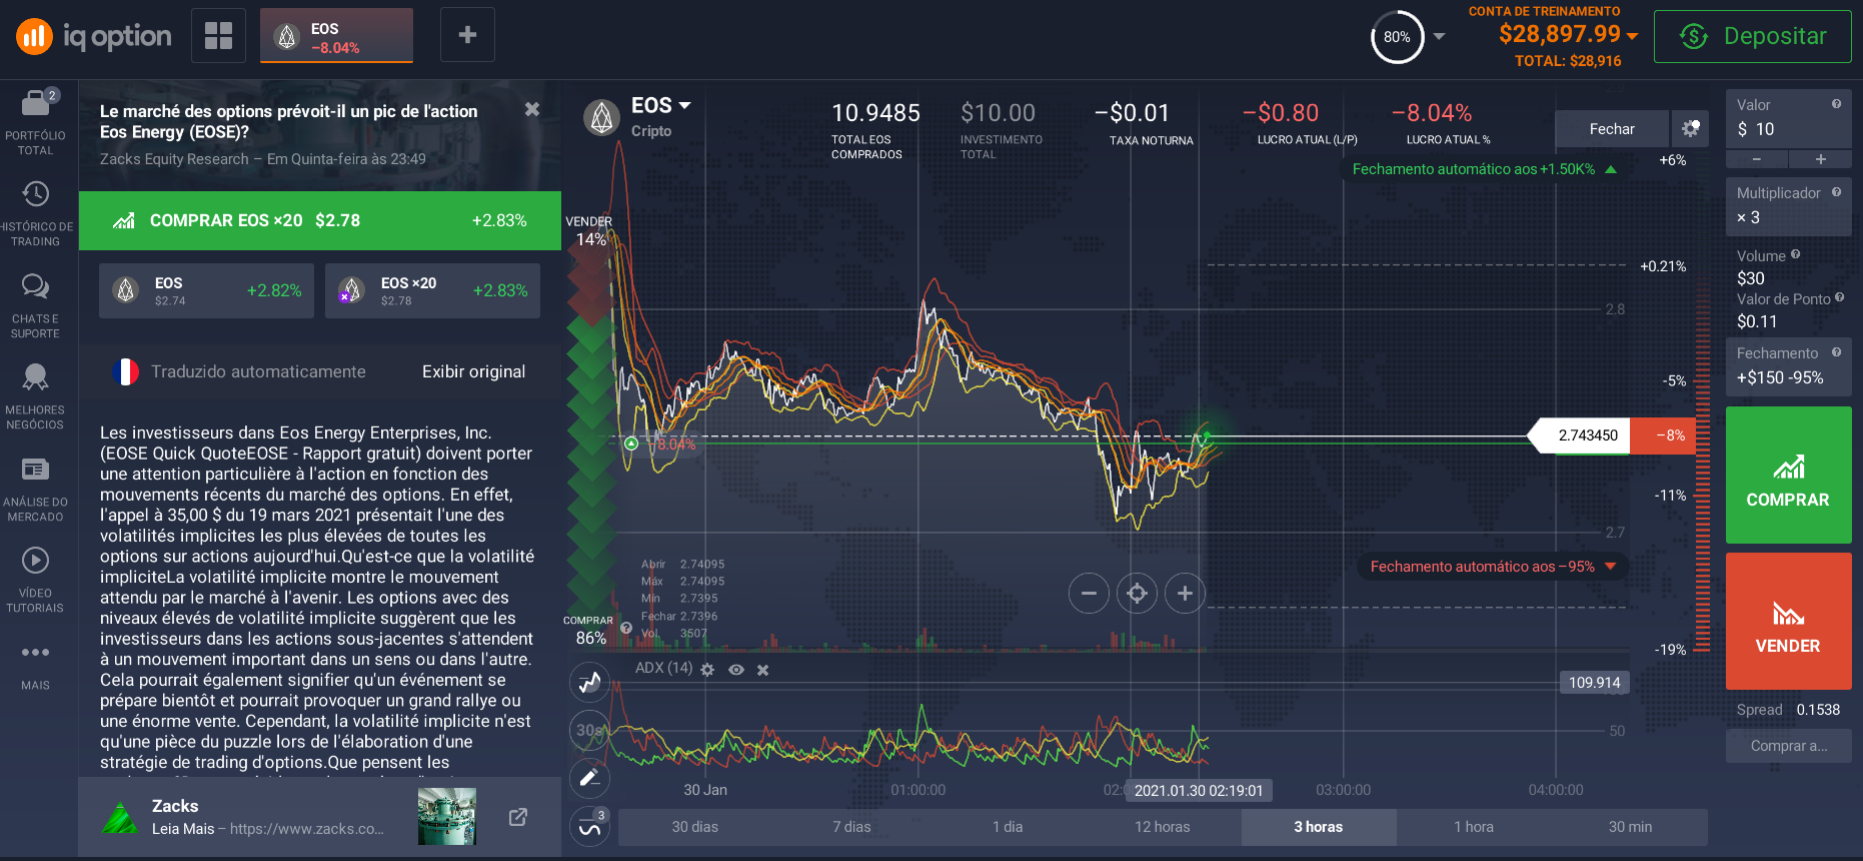Open Melhores Negócios
This screenshot has width=1863, height=861.
36,397
